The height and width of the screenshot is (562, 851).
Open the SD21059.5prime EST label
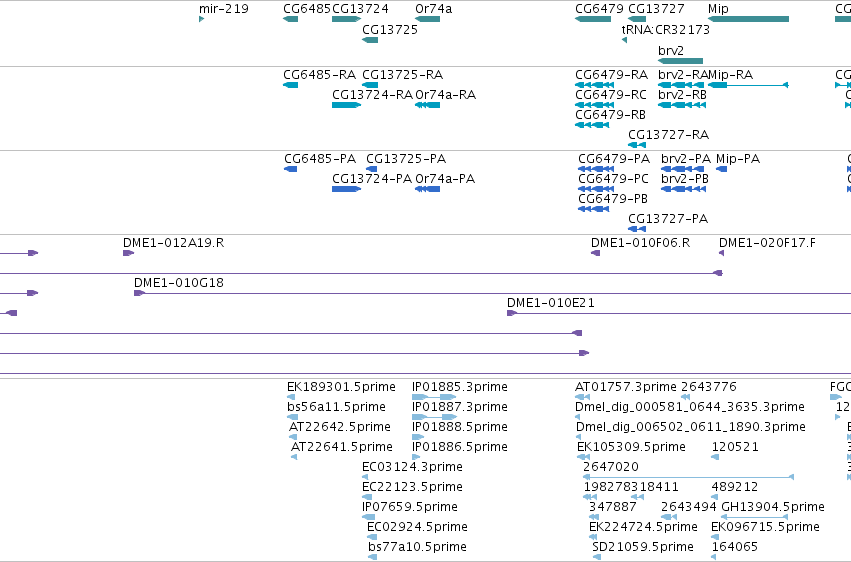(x=643, y=547)
